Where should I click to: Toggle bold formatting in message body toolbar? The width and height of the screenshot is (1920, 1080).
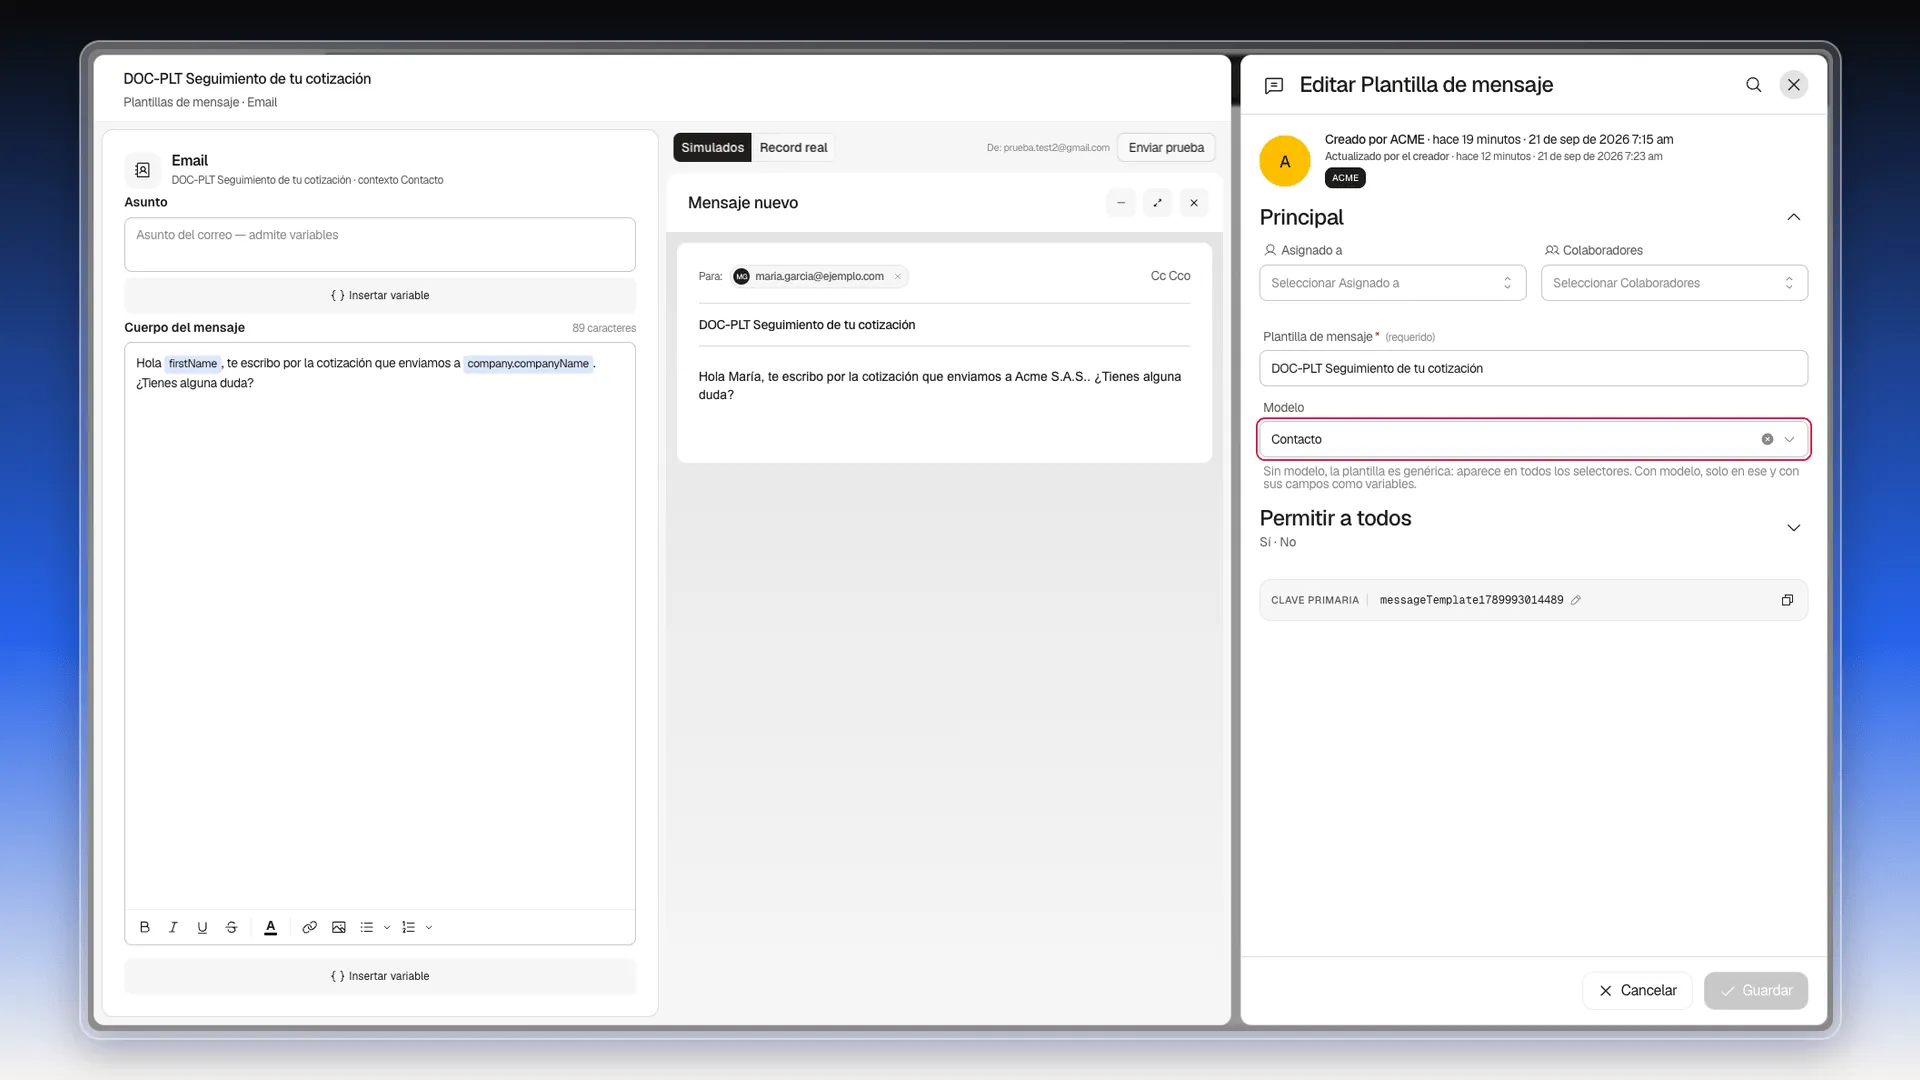pos(145,927)
